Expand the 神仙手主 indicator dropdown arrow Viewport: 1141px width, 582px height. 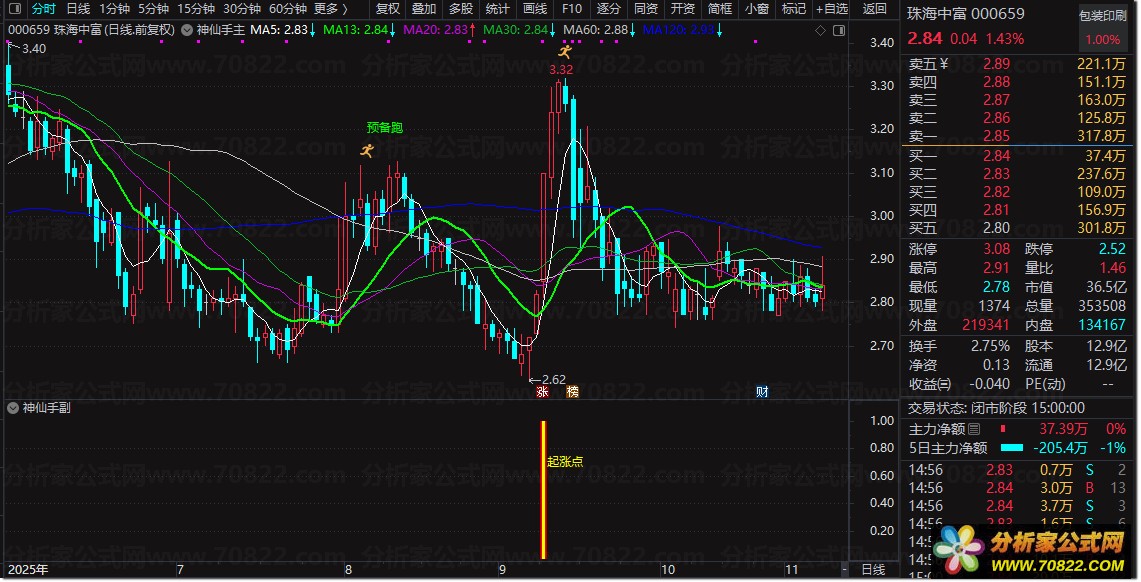187,30
